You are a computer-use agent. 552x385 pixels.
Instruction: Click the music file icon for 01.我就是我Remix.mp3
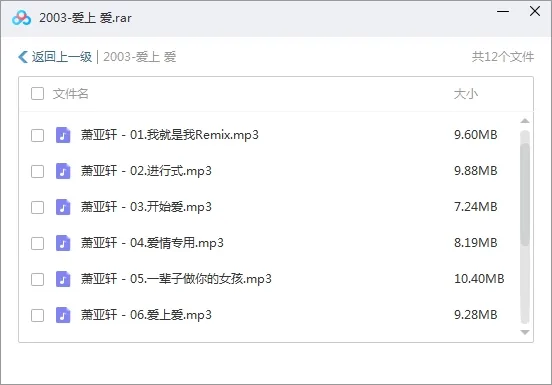point(63,135)
